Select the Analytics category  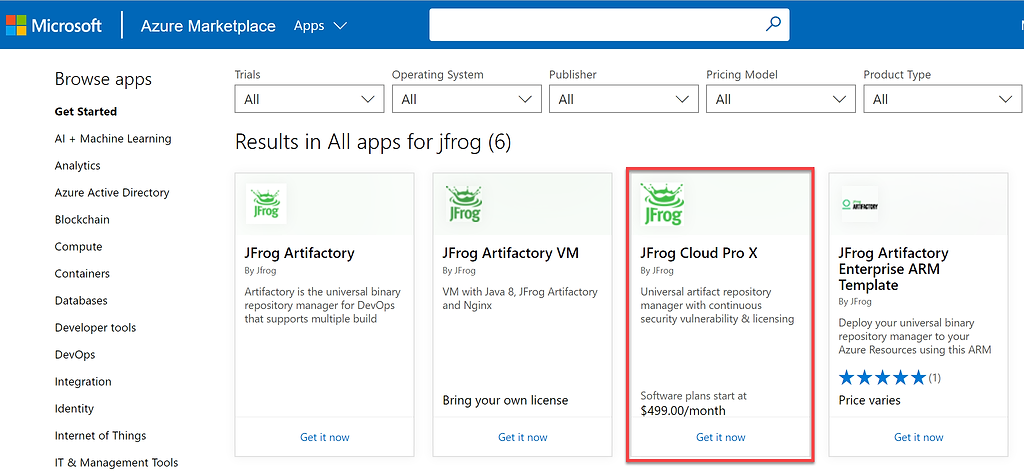pos(78,165)
